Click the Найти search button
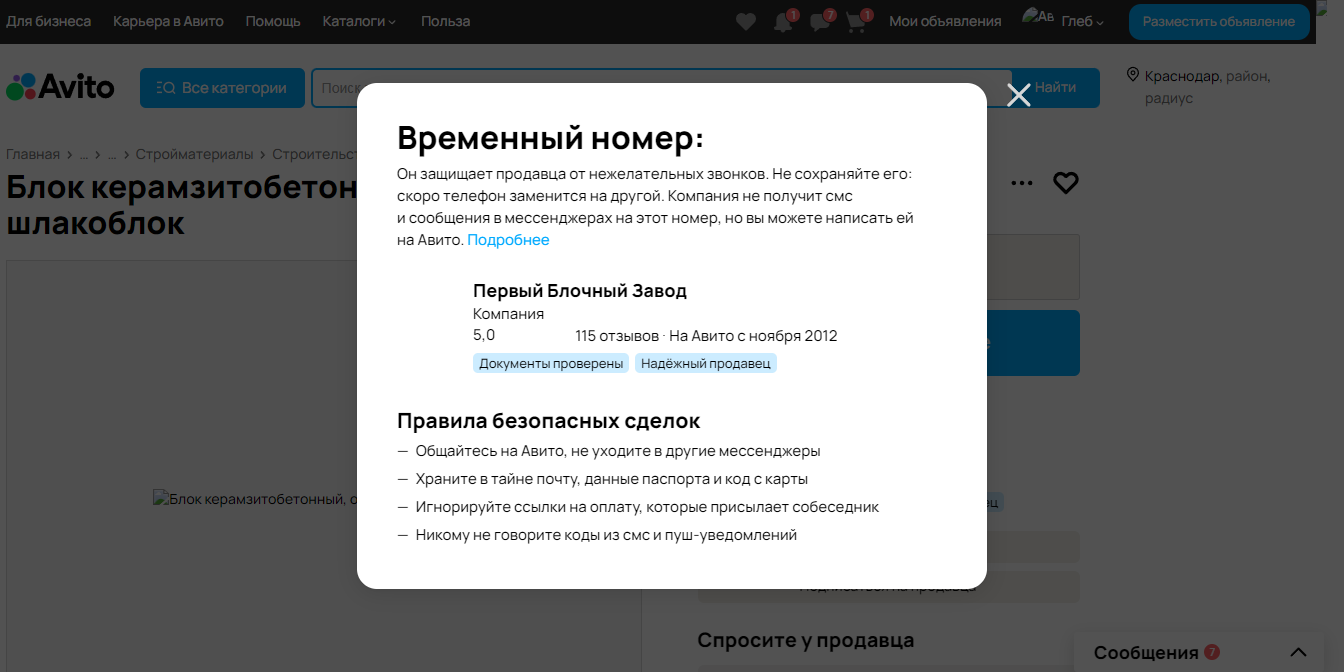1344x672 pixels. pos(1056,88)
